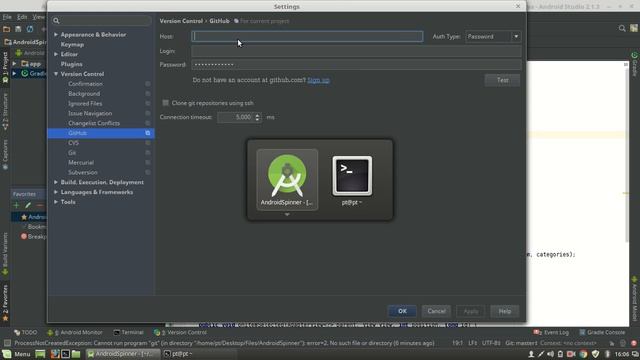Click the volume tray icon

550,354
